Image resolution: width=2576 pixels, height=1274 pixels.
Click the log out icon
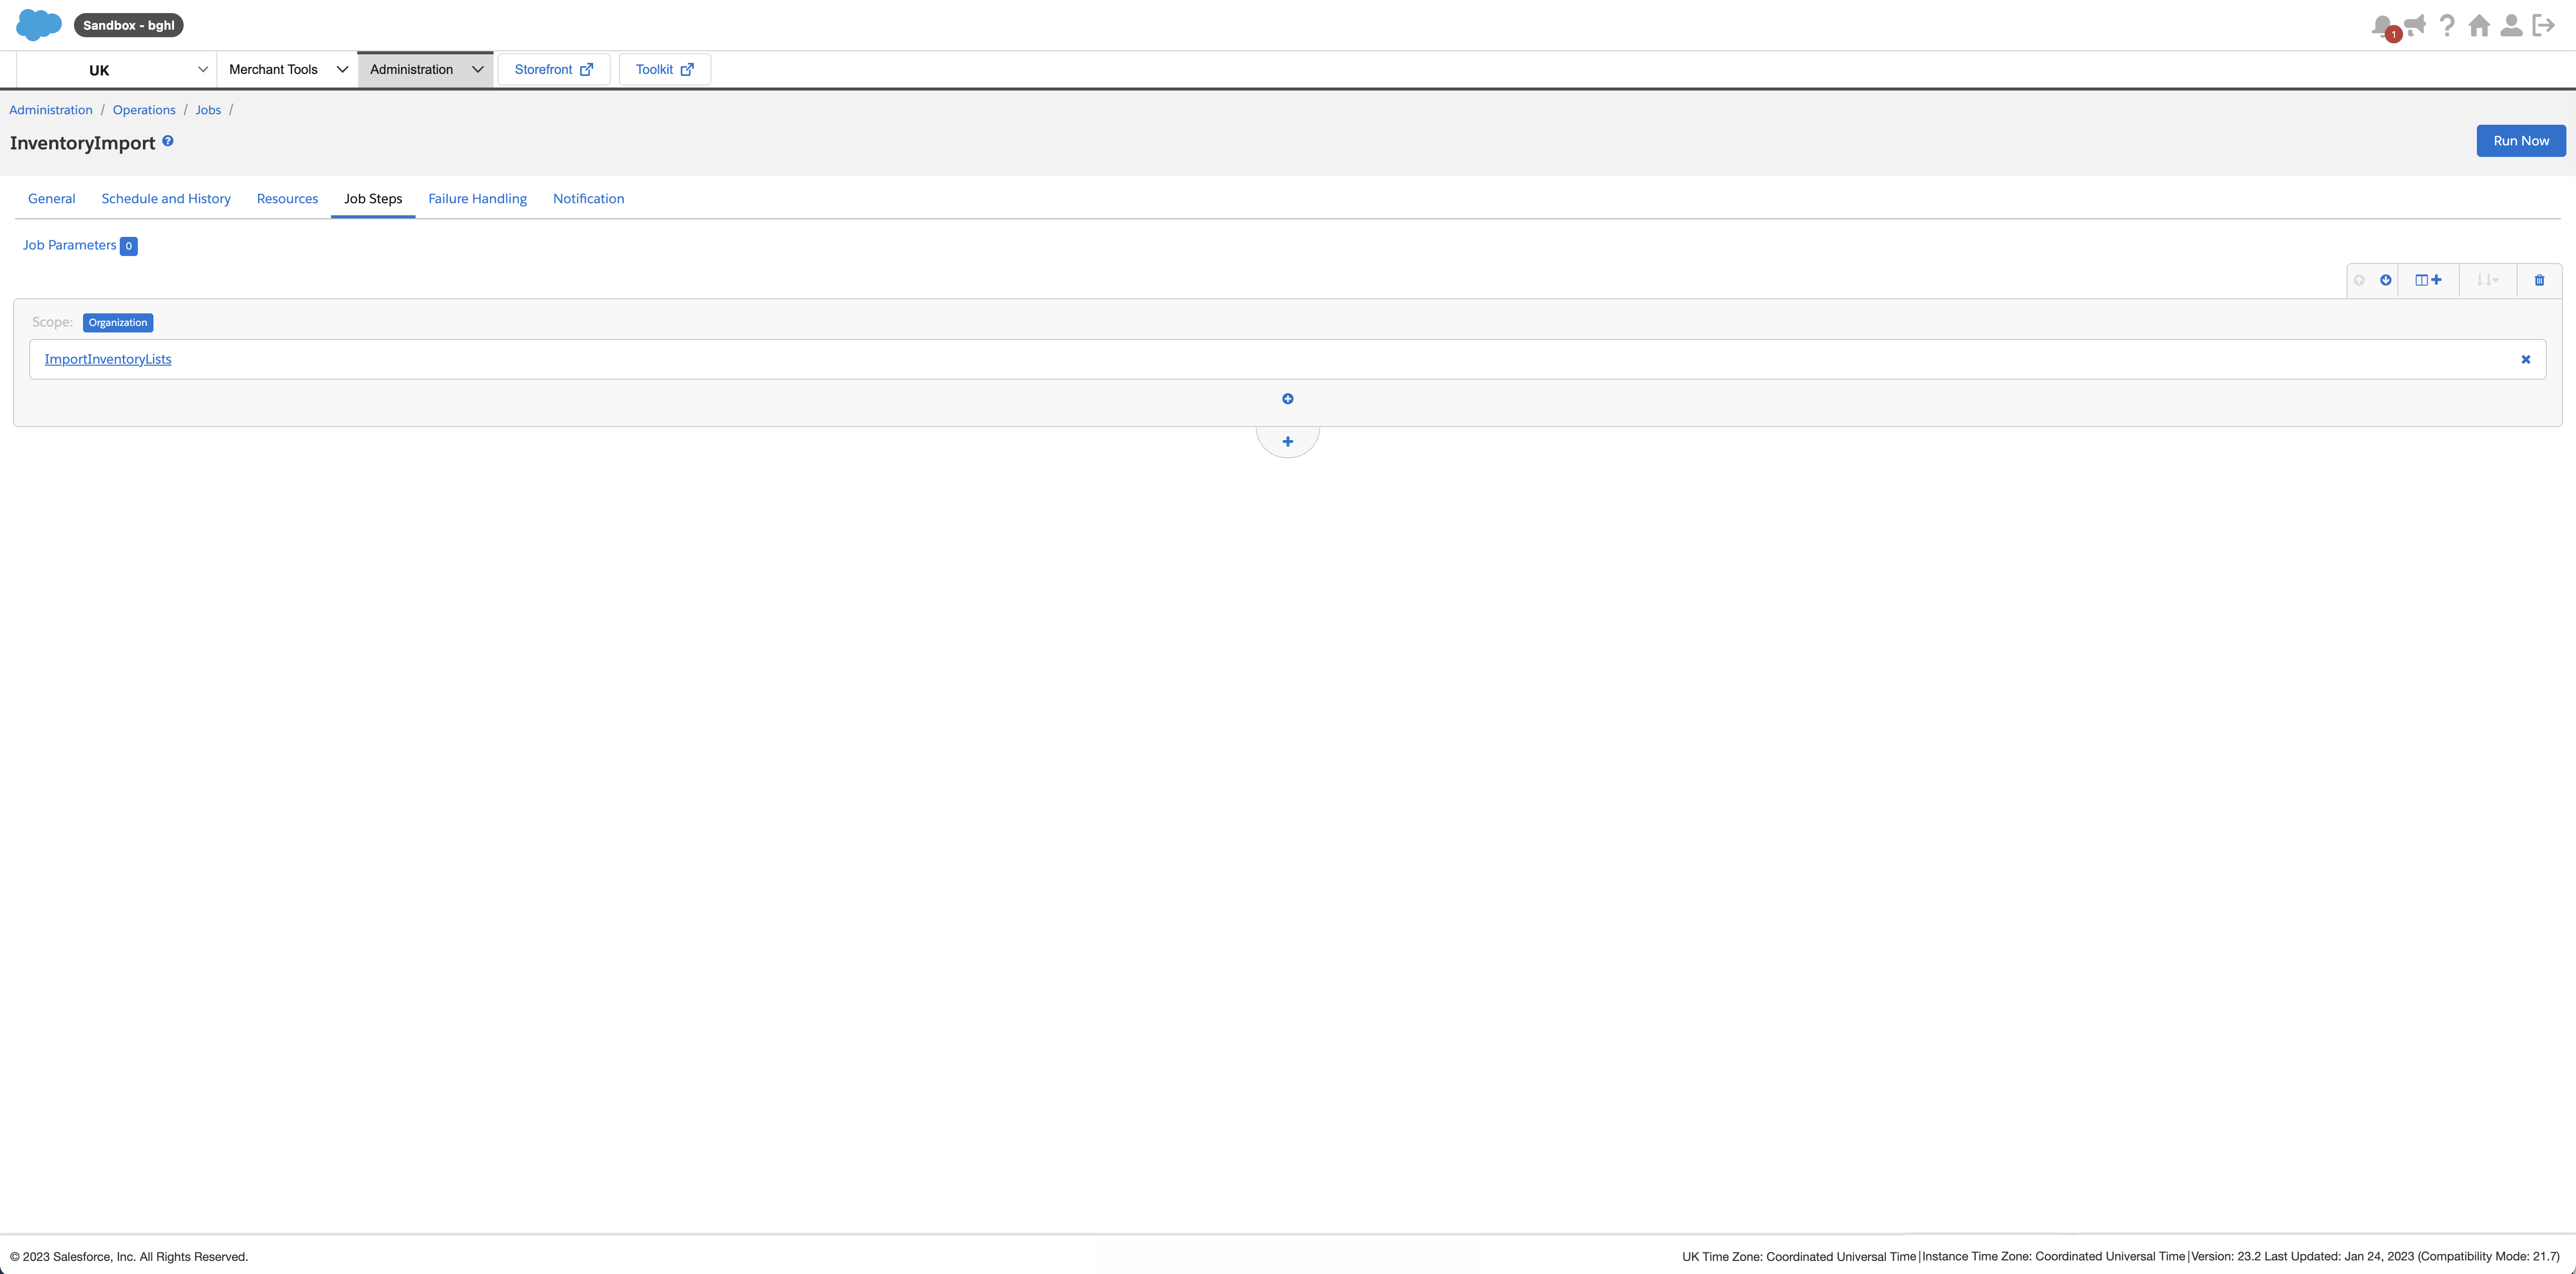tap(2544, 25)
